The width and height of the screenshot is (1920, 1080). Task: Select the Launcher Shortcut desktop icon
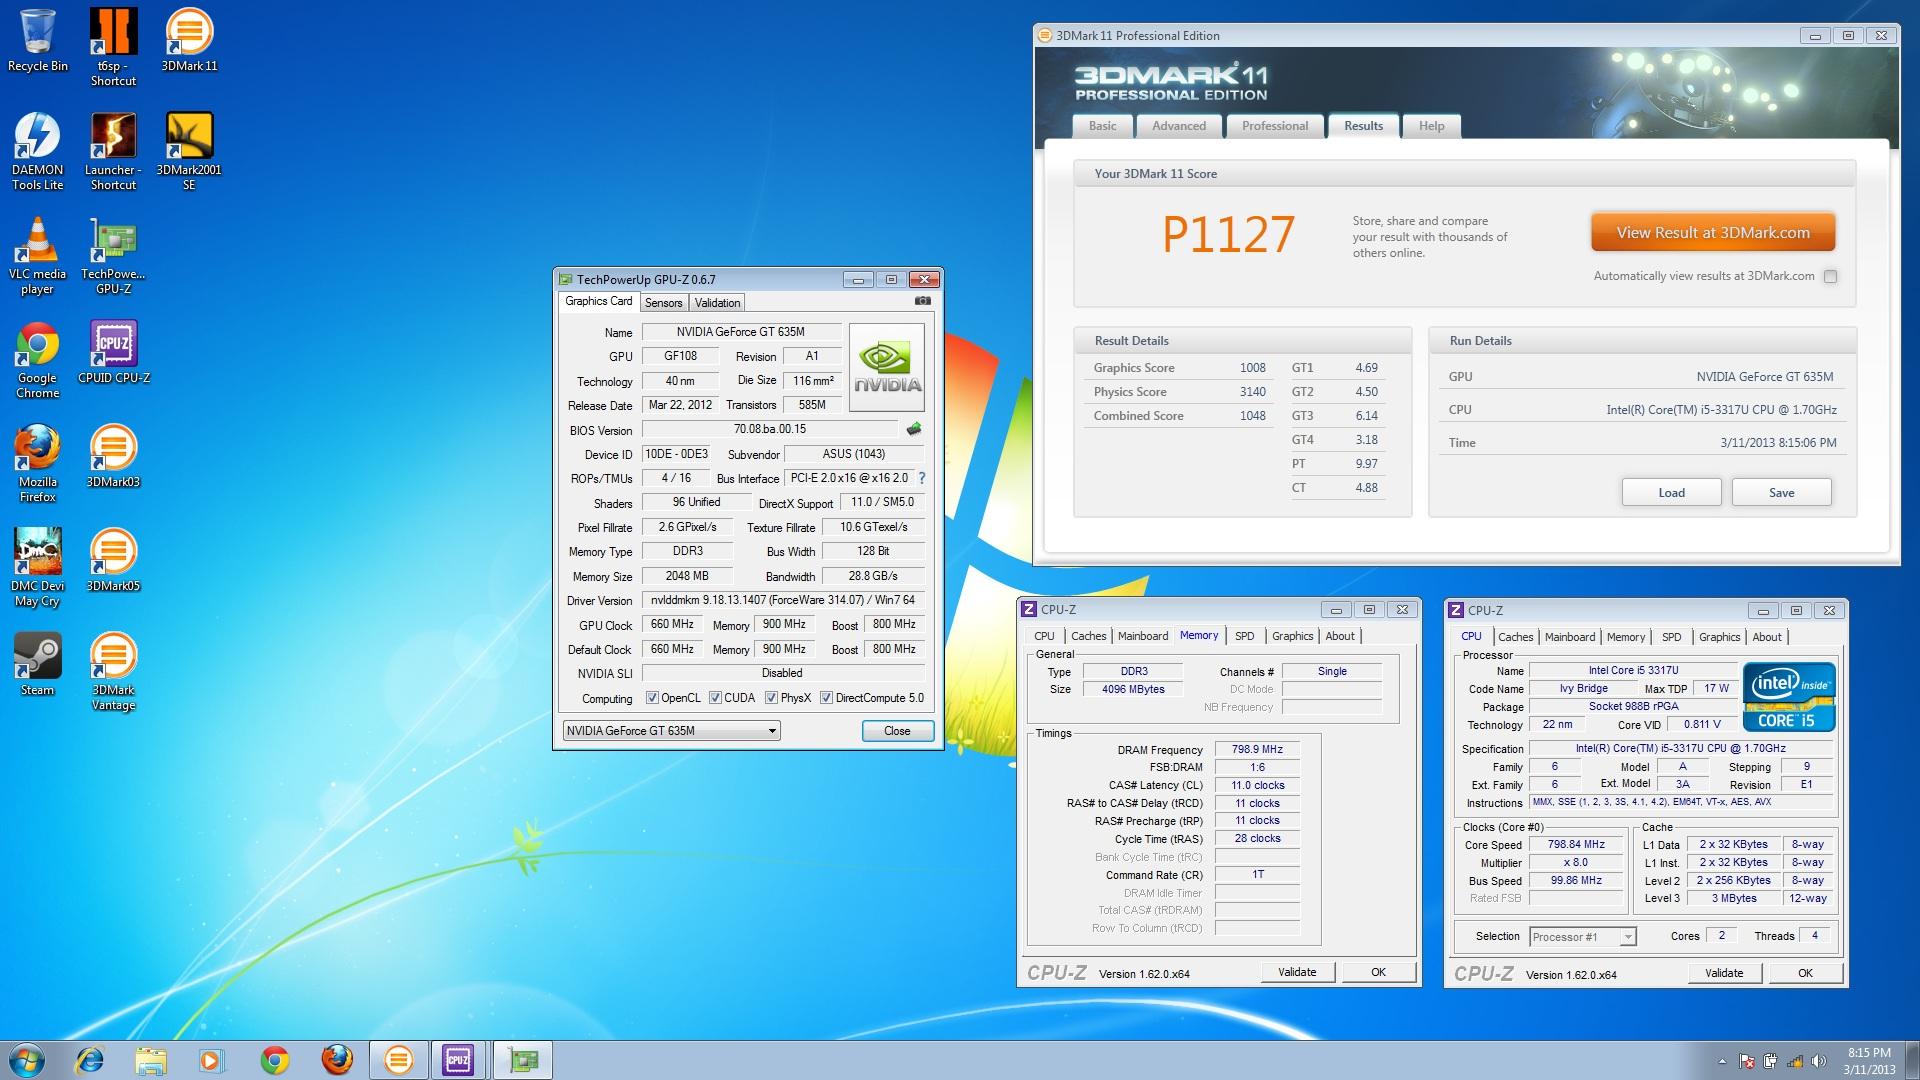(x=113, y=151)
